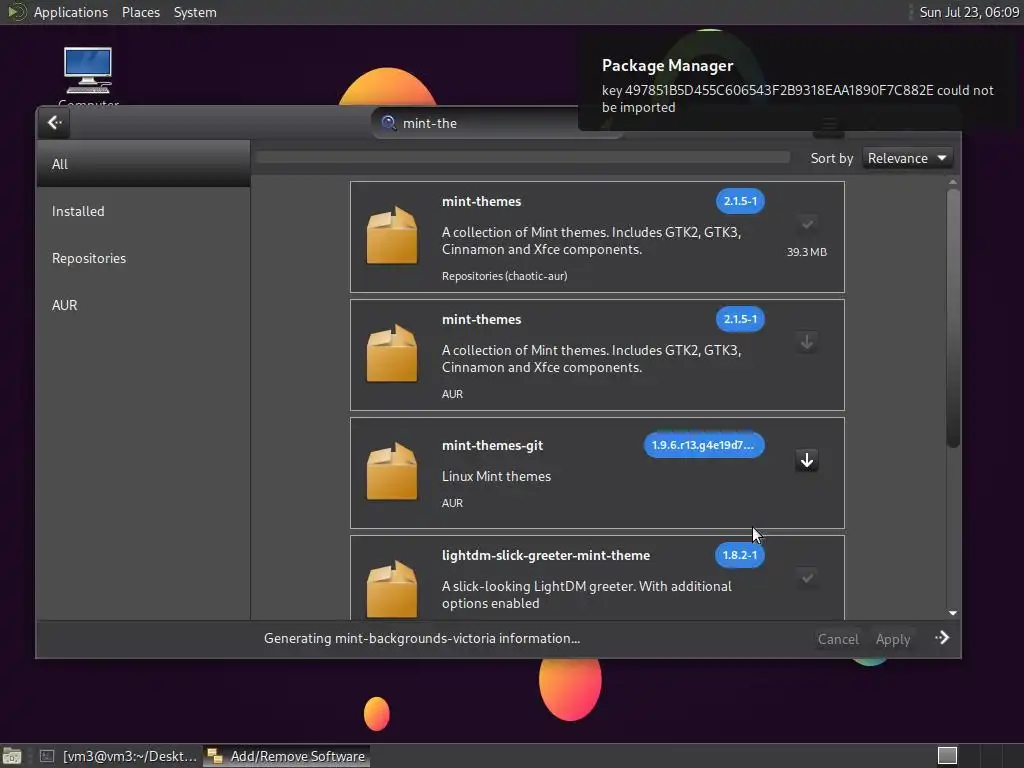The image size is (1024, 768).
Task: Toggle installed check for chaotic-aur mint-themes
Action: point(807,224)
